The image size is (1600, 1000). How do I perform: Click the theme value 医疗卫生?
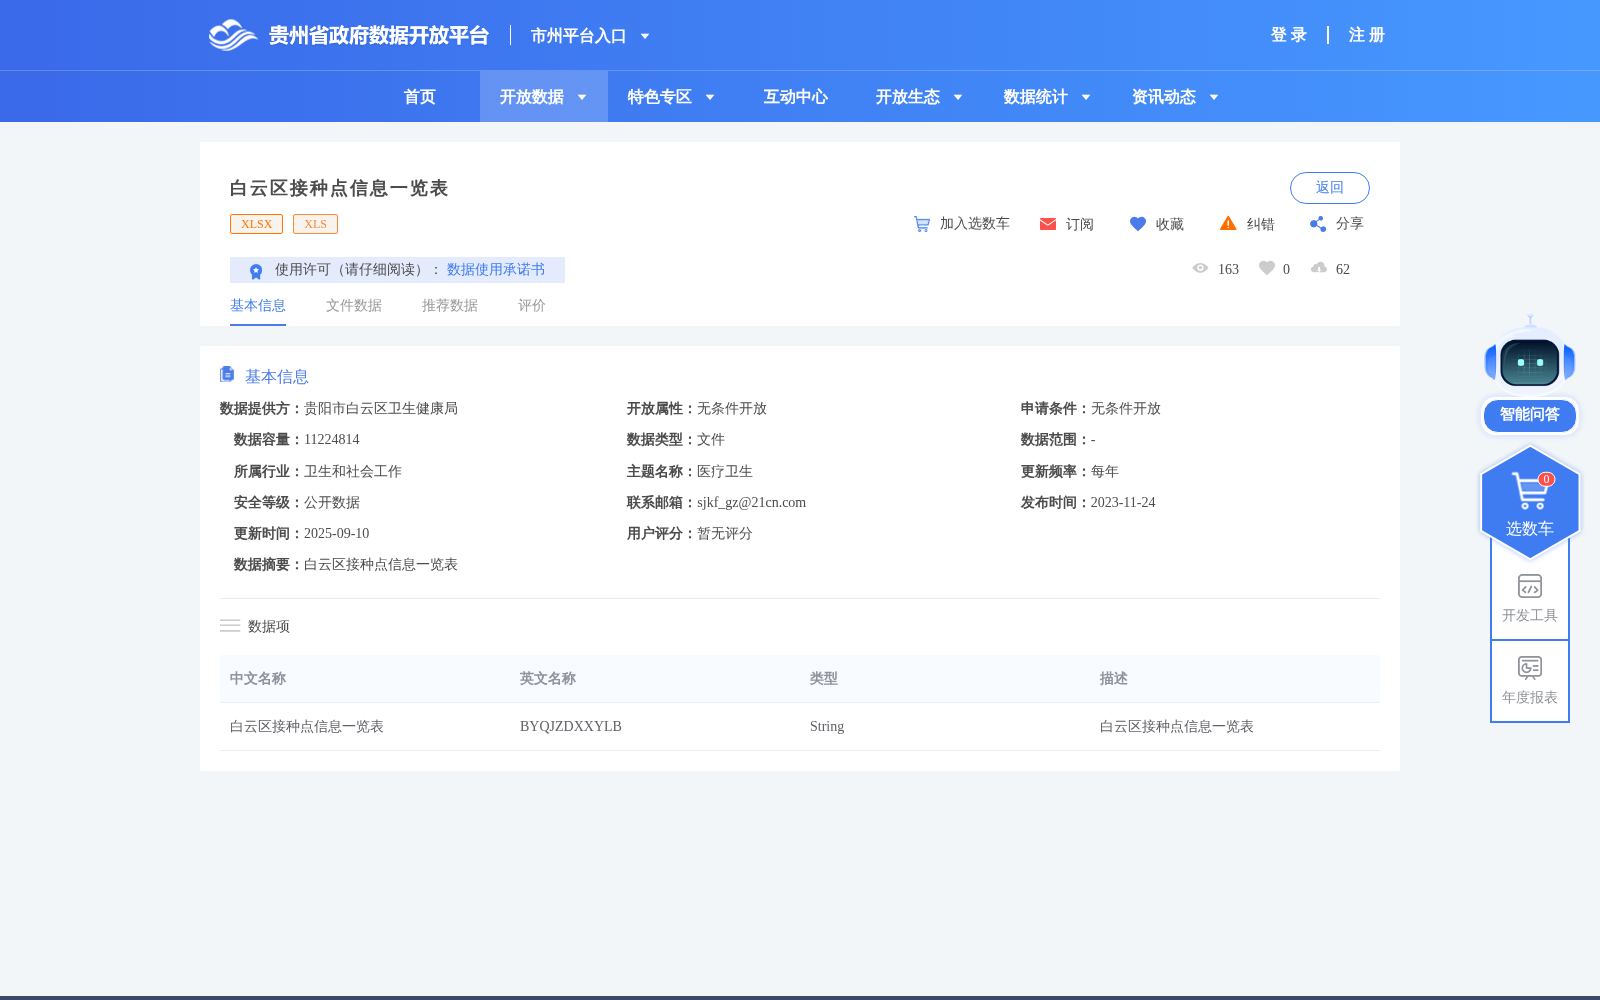(725, 472)
